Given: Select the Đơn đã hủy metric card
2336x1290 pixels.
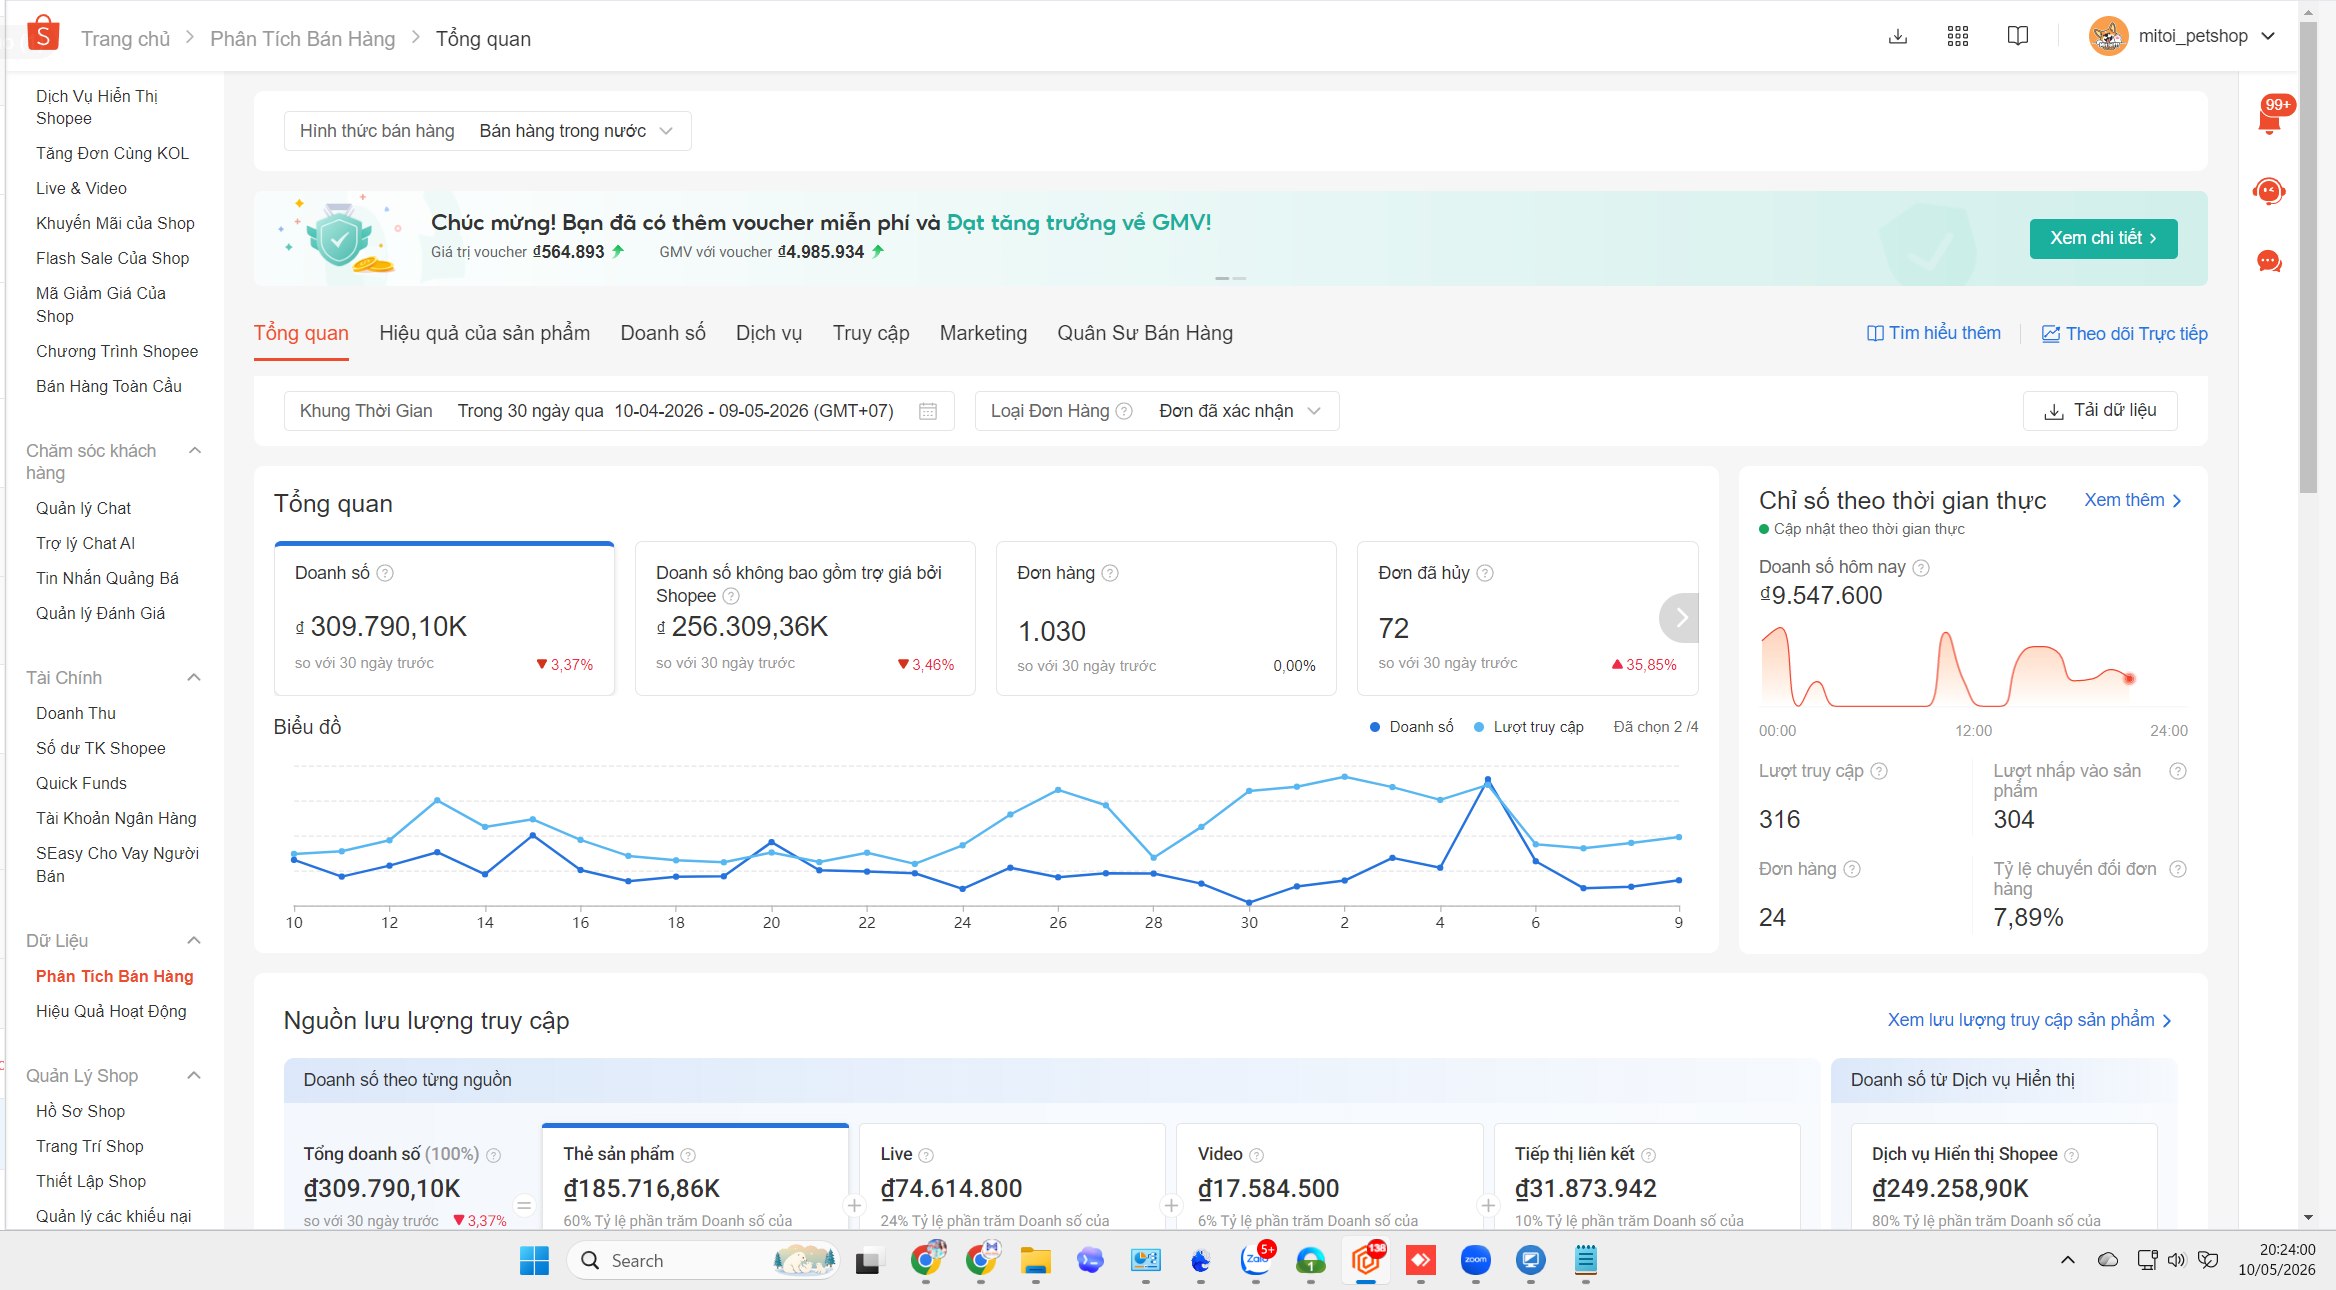Looking at the screenshot, I should click(1527, 618).
